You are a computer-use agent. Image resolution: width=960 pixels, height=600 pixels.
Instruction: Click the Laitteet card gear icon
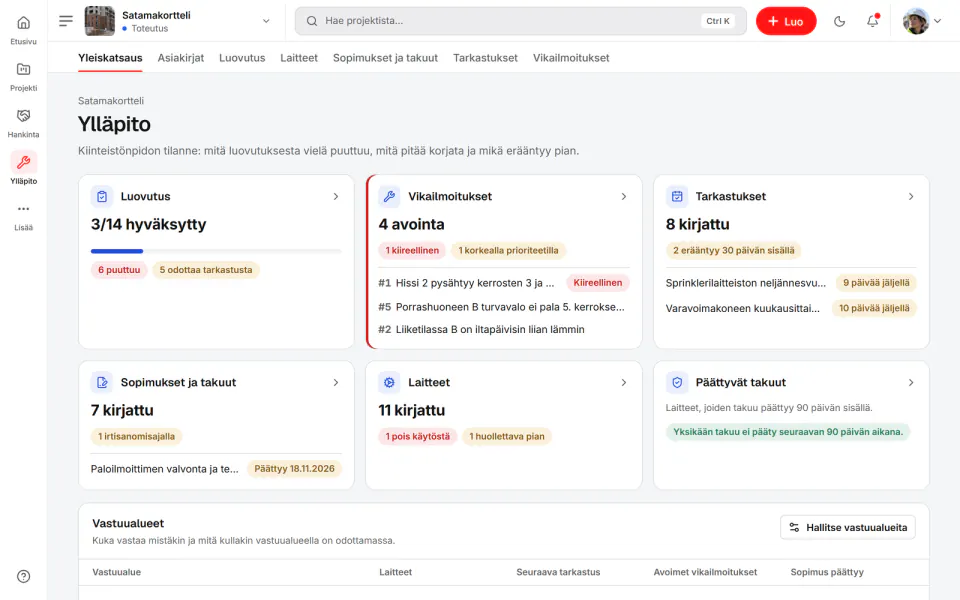tap(389, 383)
